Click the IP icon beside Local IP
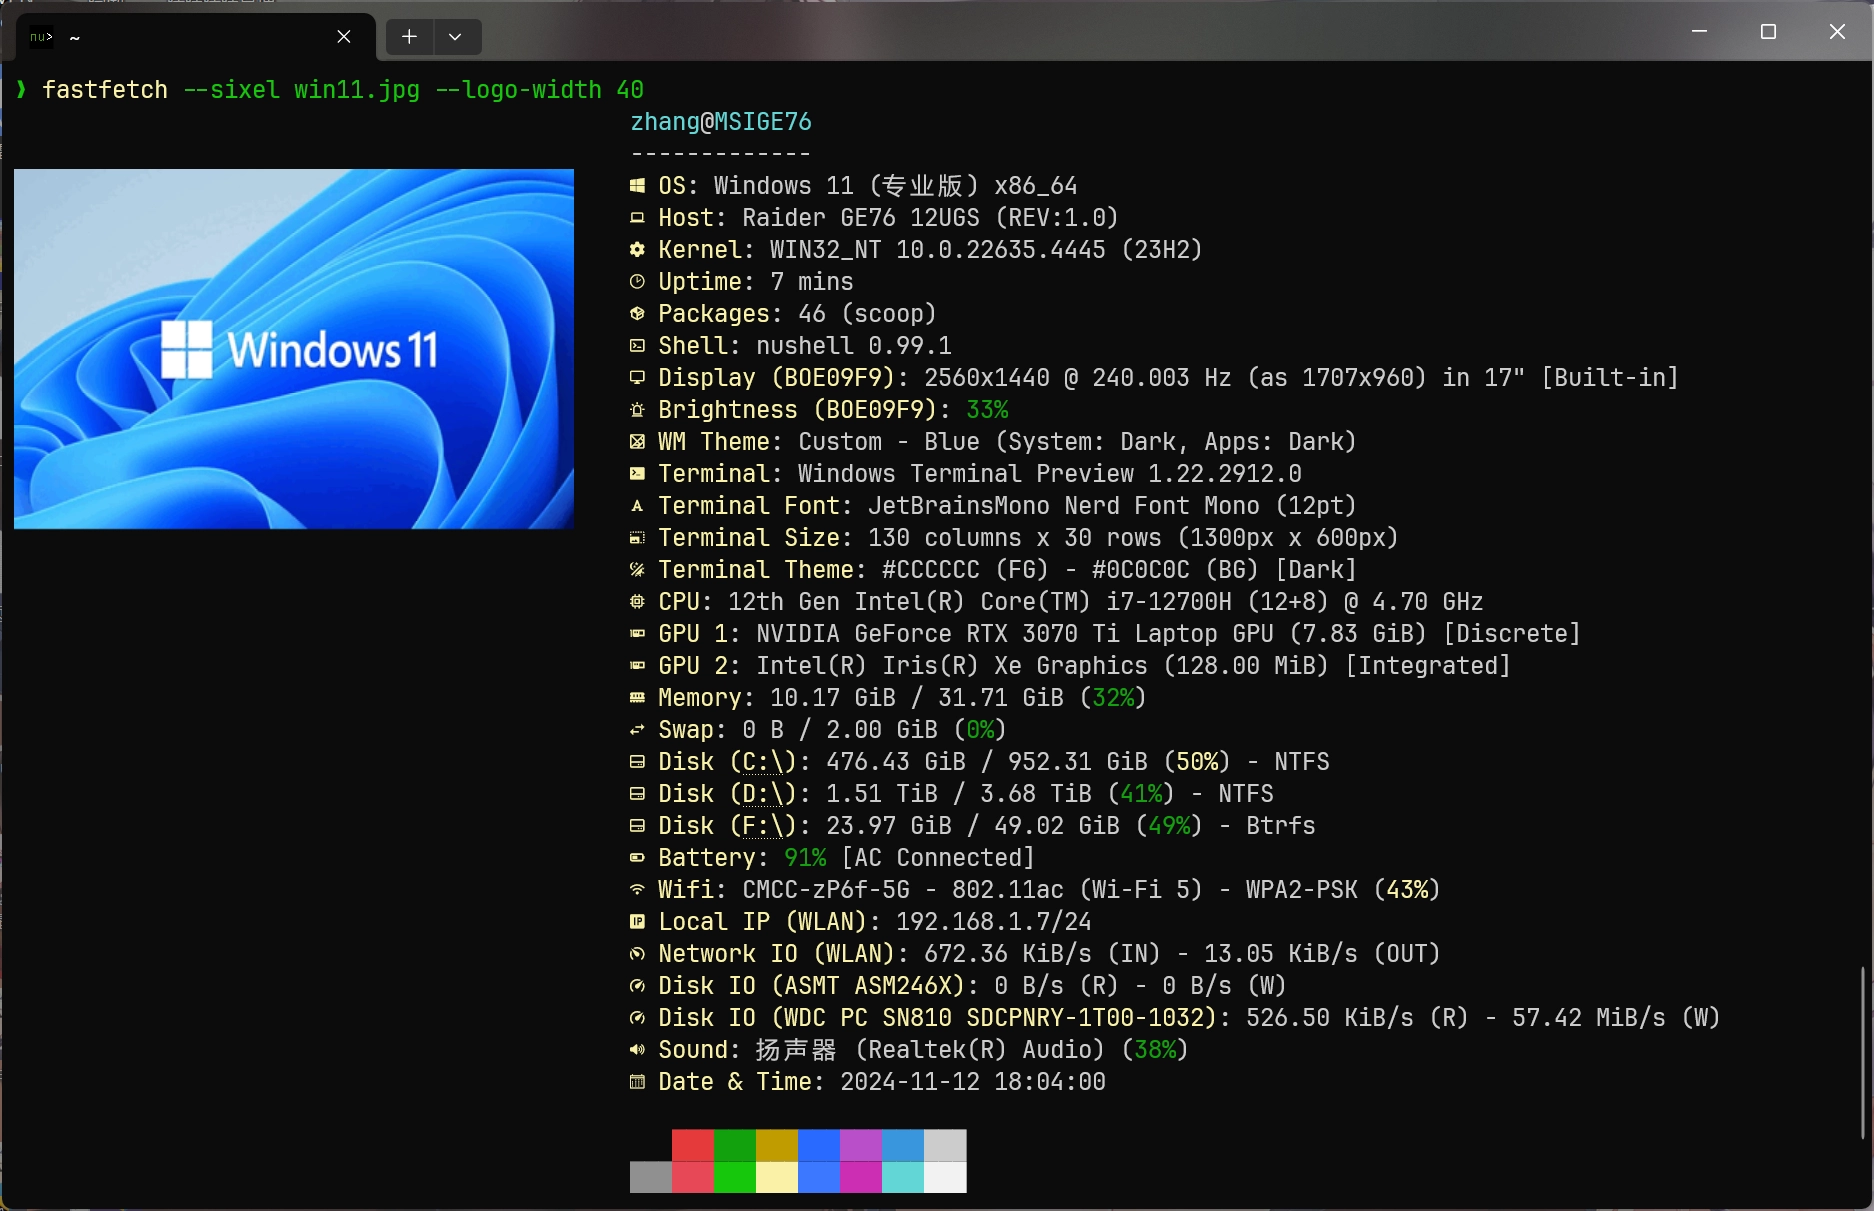1874x1211 pixels. click(x=637, y=922)
